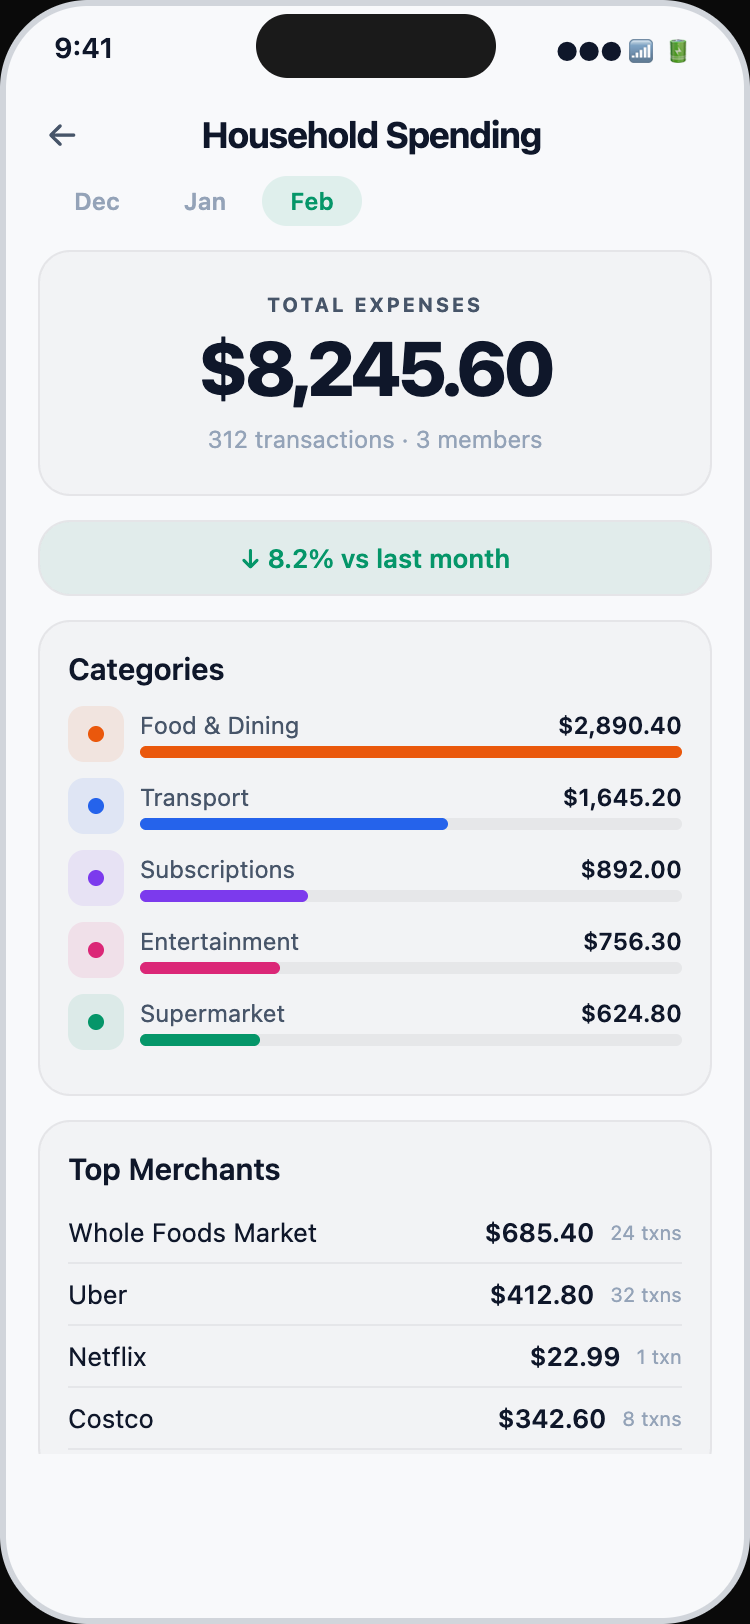This screenshot has height=1624, width=750.
Task: Tap the blue Transport category icon
Action: coord(96,806)
